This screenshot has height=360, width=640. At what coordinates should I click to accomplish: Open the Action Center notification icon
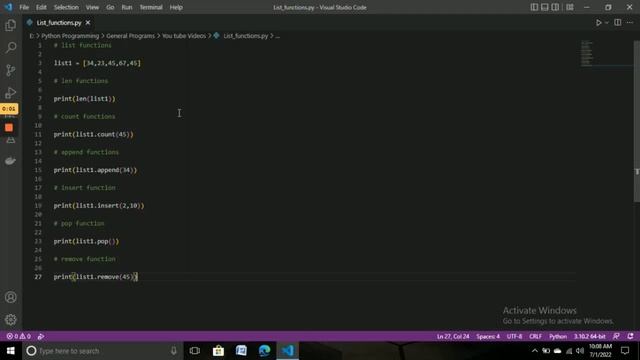[x=625, y=351]
